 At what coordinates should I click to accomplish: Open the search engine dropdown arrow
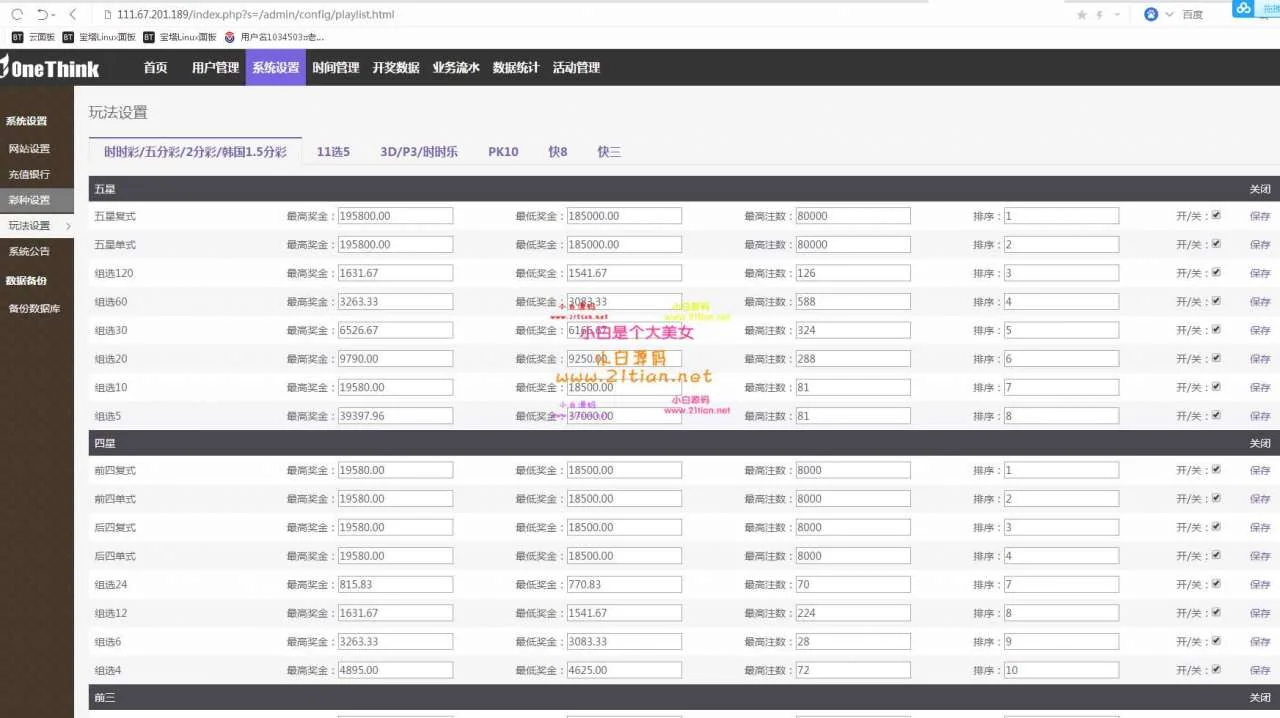[x=1169, y=15]
